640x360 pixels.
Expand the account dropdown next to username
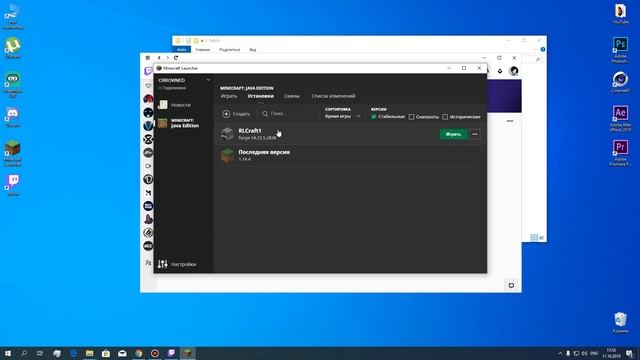[x=208, y=80]
